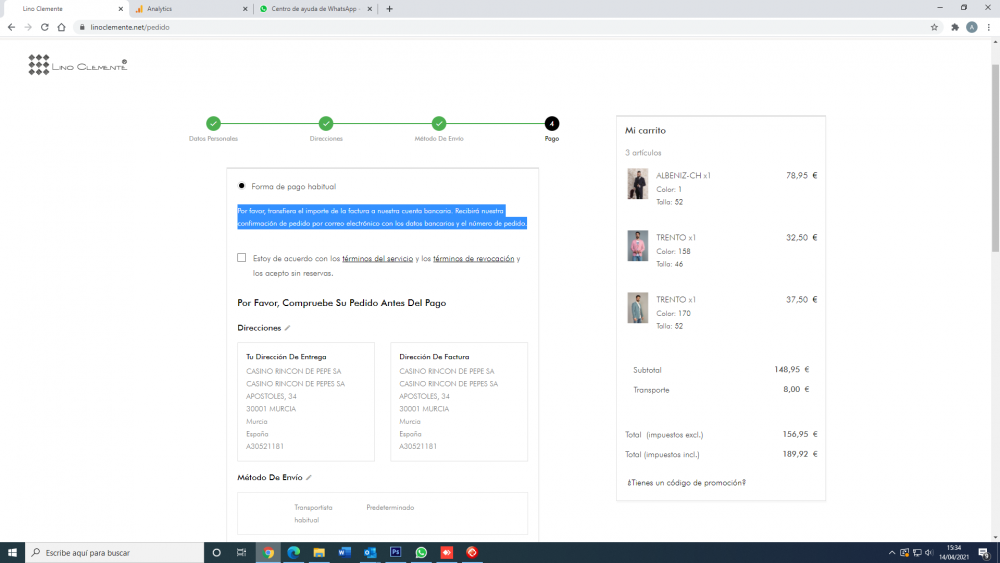Edit shipping method with the pencil icon

click(x=309, y=478)
